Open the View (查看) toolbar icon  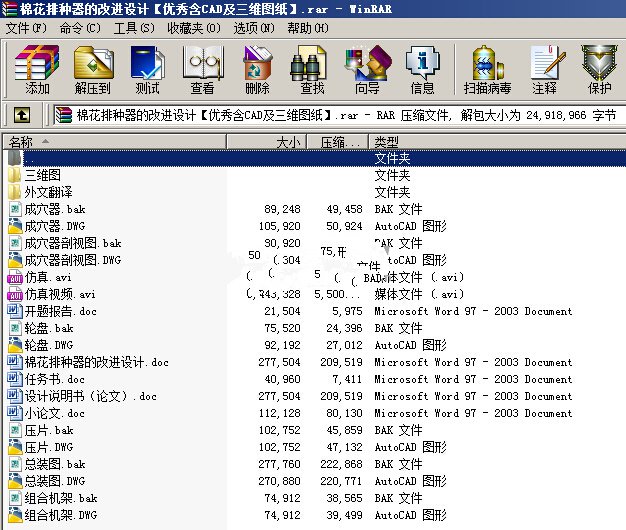pos(202,69)
